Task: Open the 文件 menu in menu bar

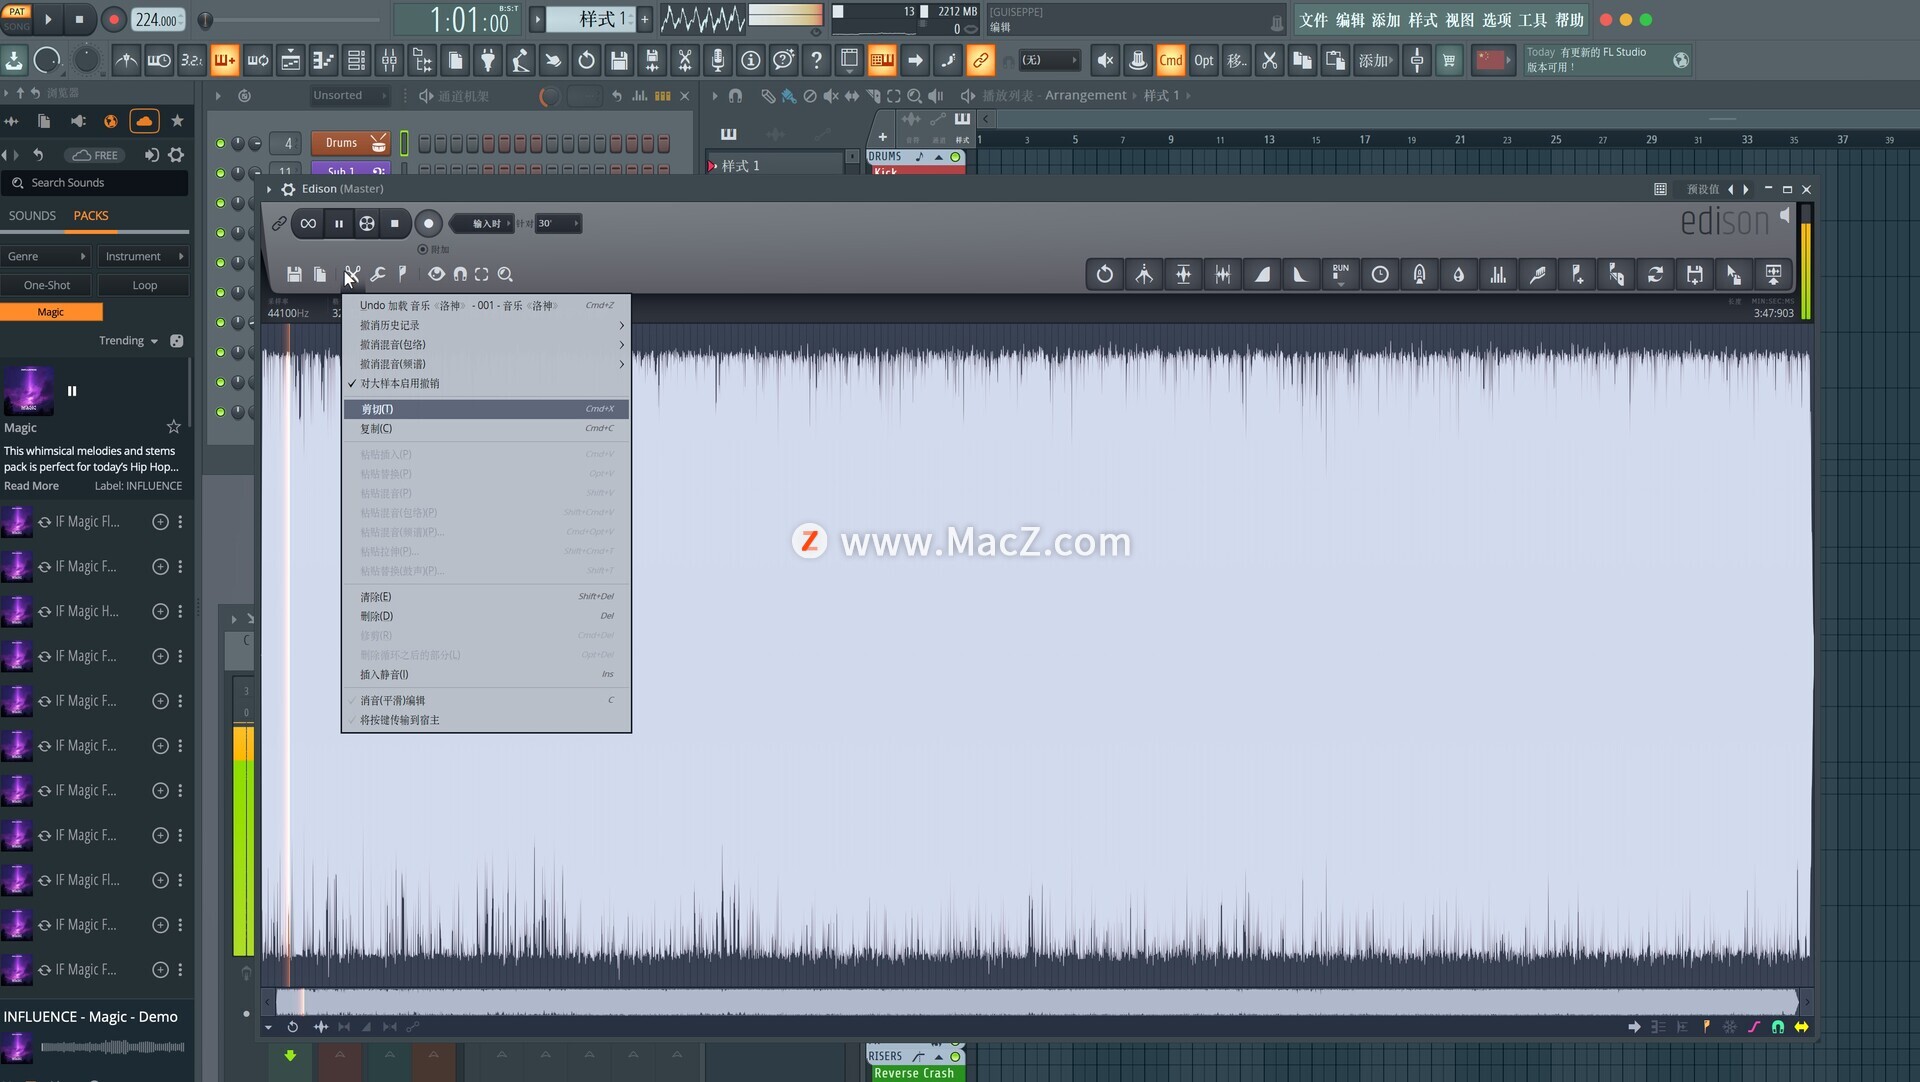Action: tap(1314, 20)
